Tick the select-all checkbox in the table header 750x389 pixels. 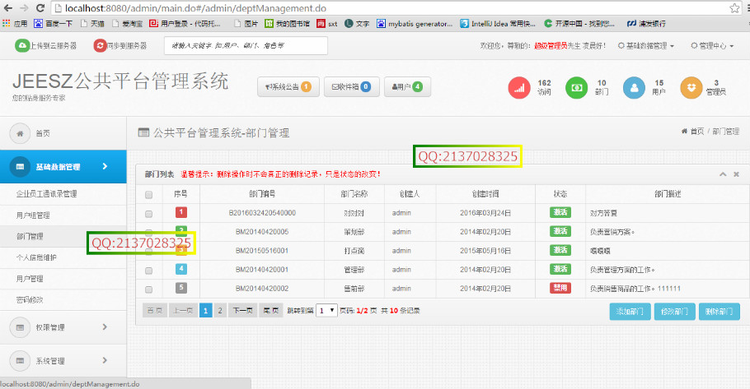[149, 195]
